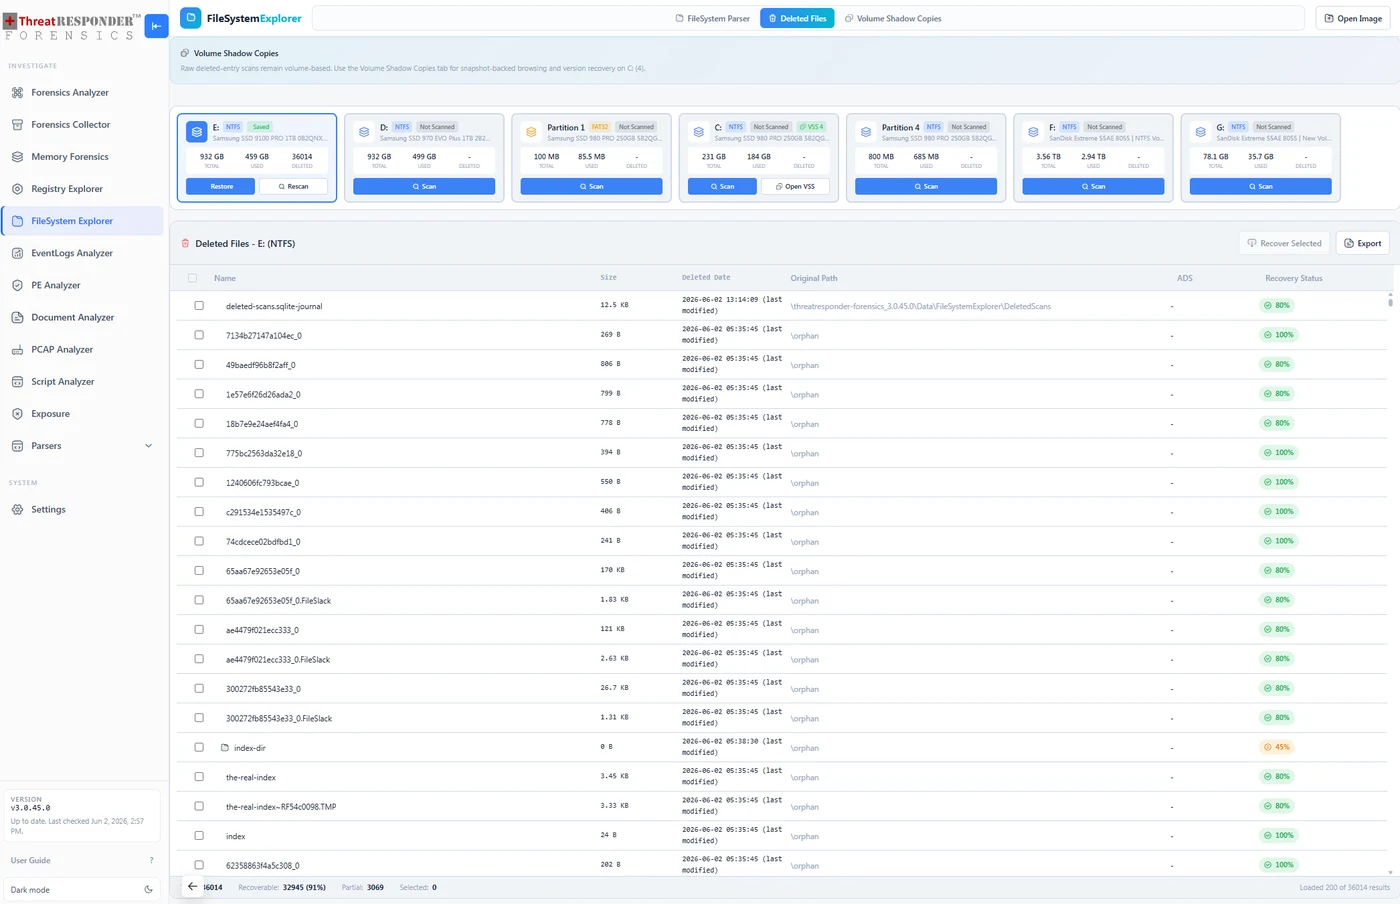
Task: Check the deleted-scans.sqlite-journal row checkbox
Action: [198, 306]
